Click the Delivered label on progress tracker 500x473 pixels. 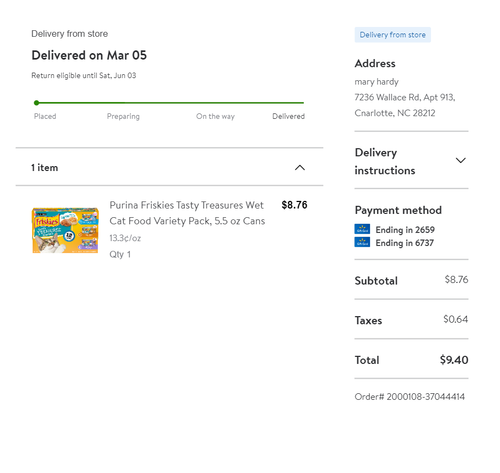(288, 116)
